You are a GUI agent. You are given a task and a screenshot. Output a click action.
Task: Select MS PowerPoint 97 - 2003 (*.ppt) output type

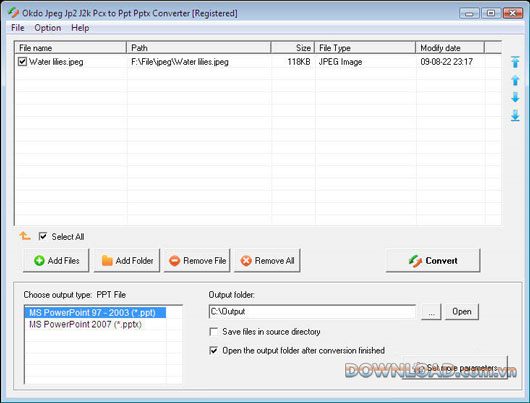(95, 312)
